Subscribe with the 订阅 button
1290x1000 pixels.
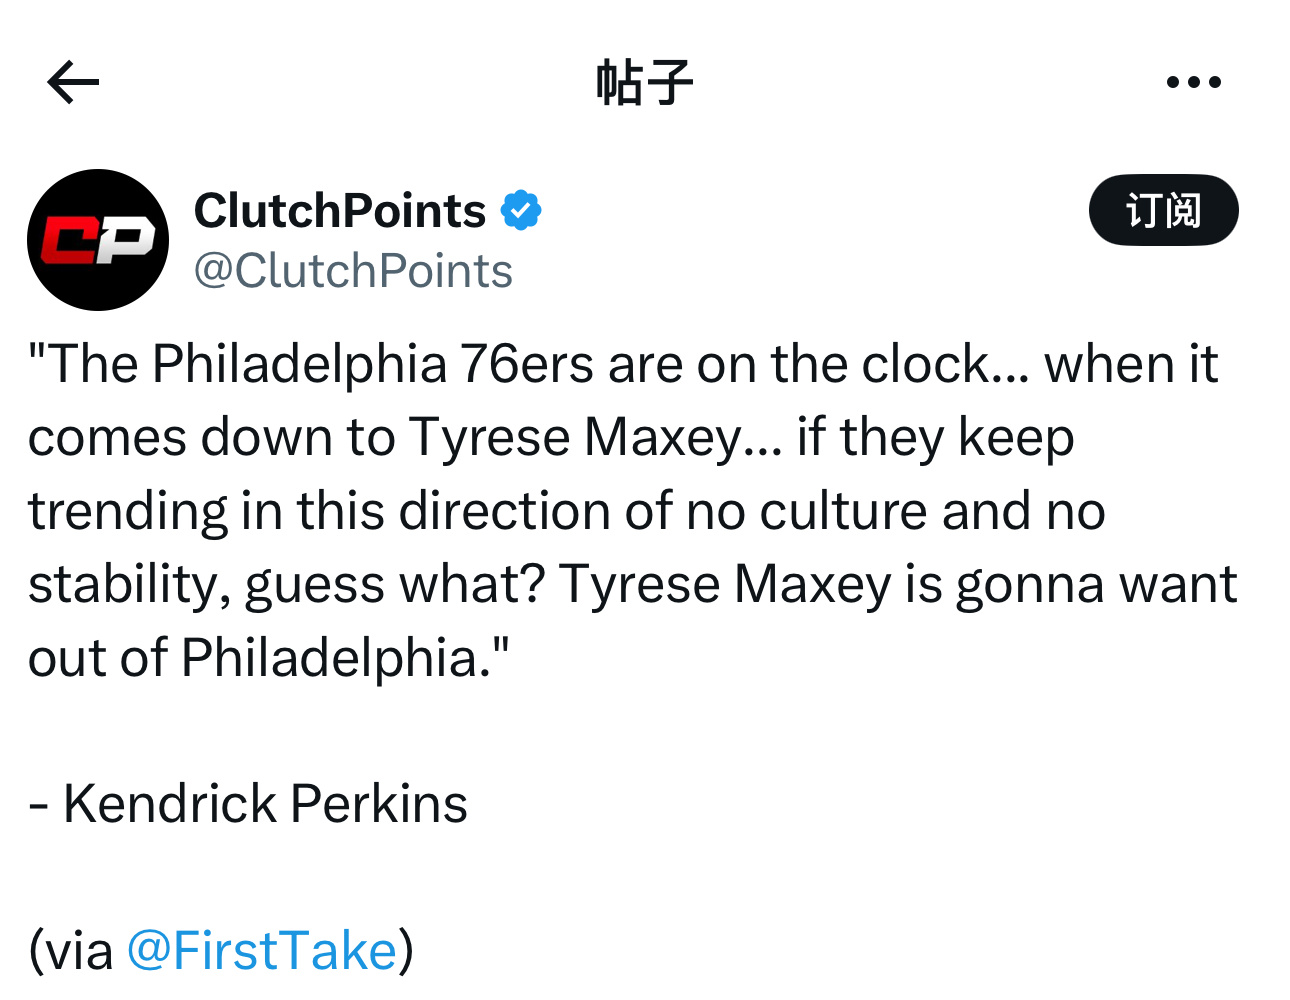1164,210
